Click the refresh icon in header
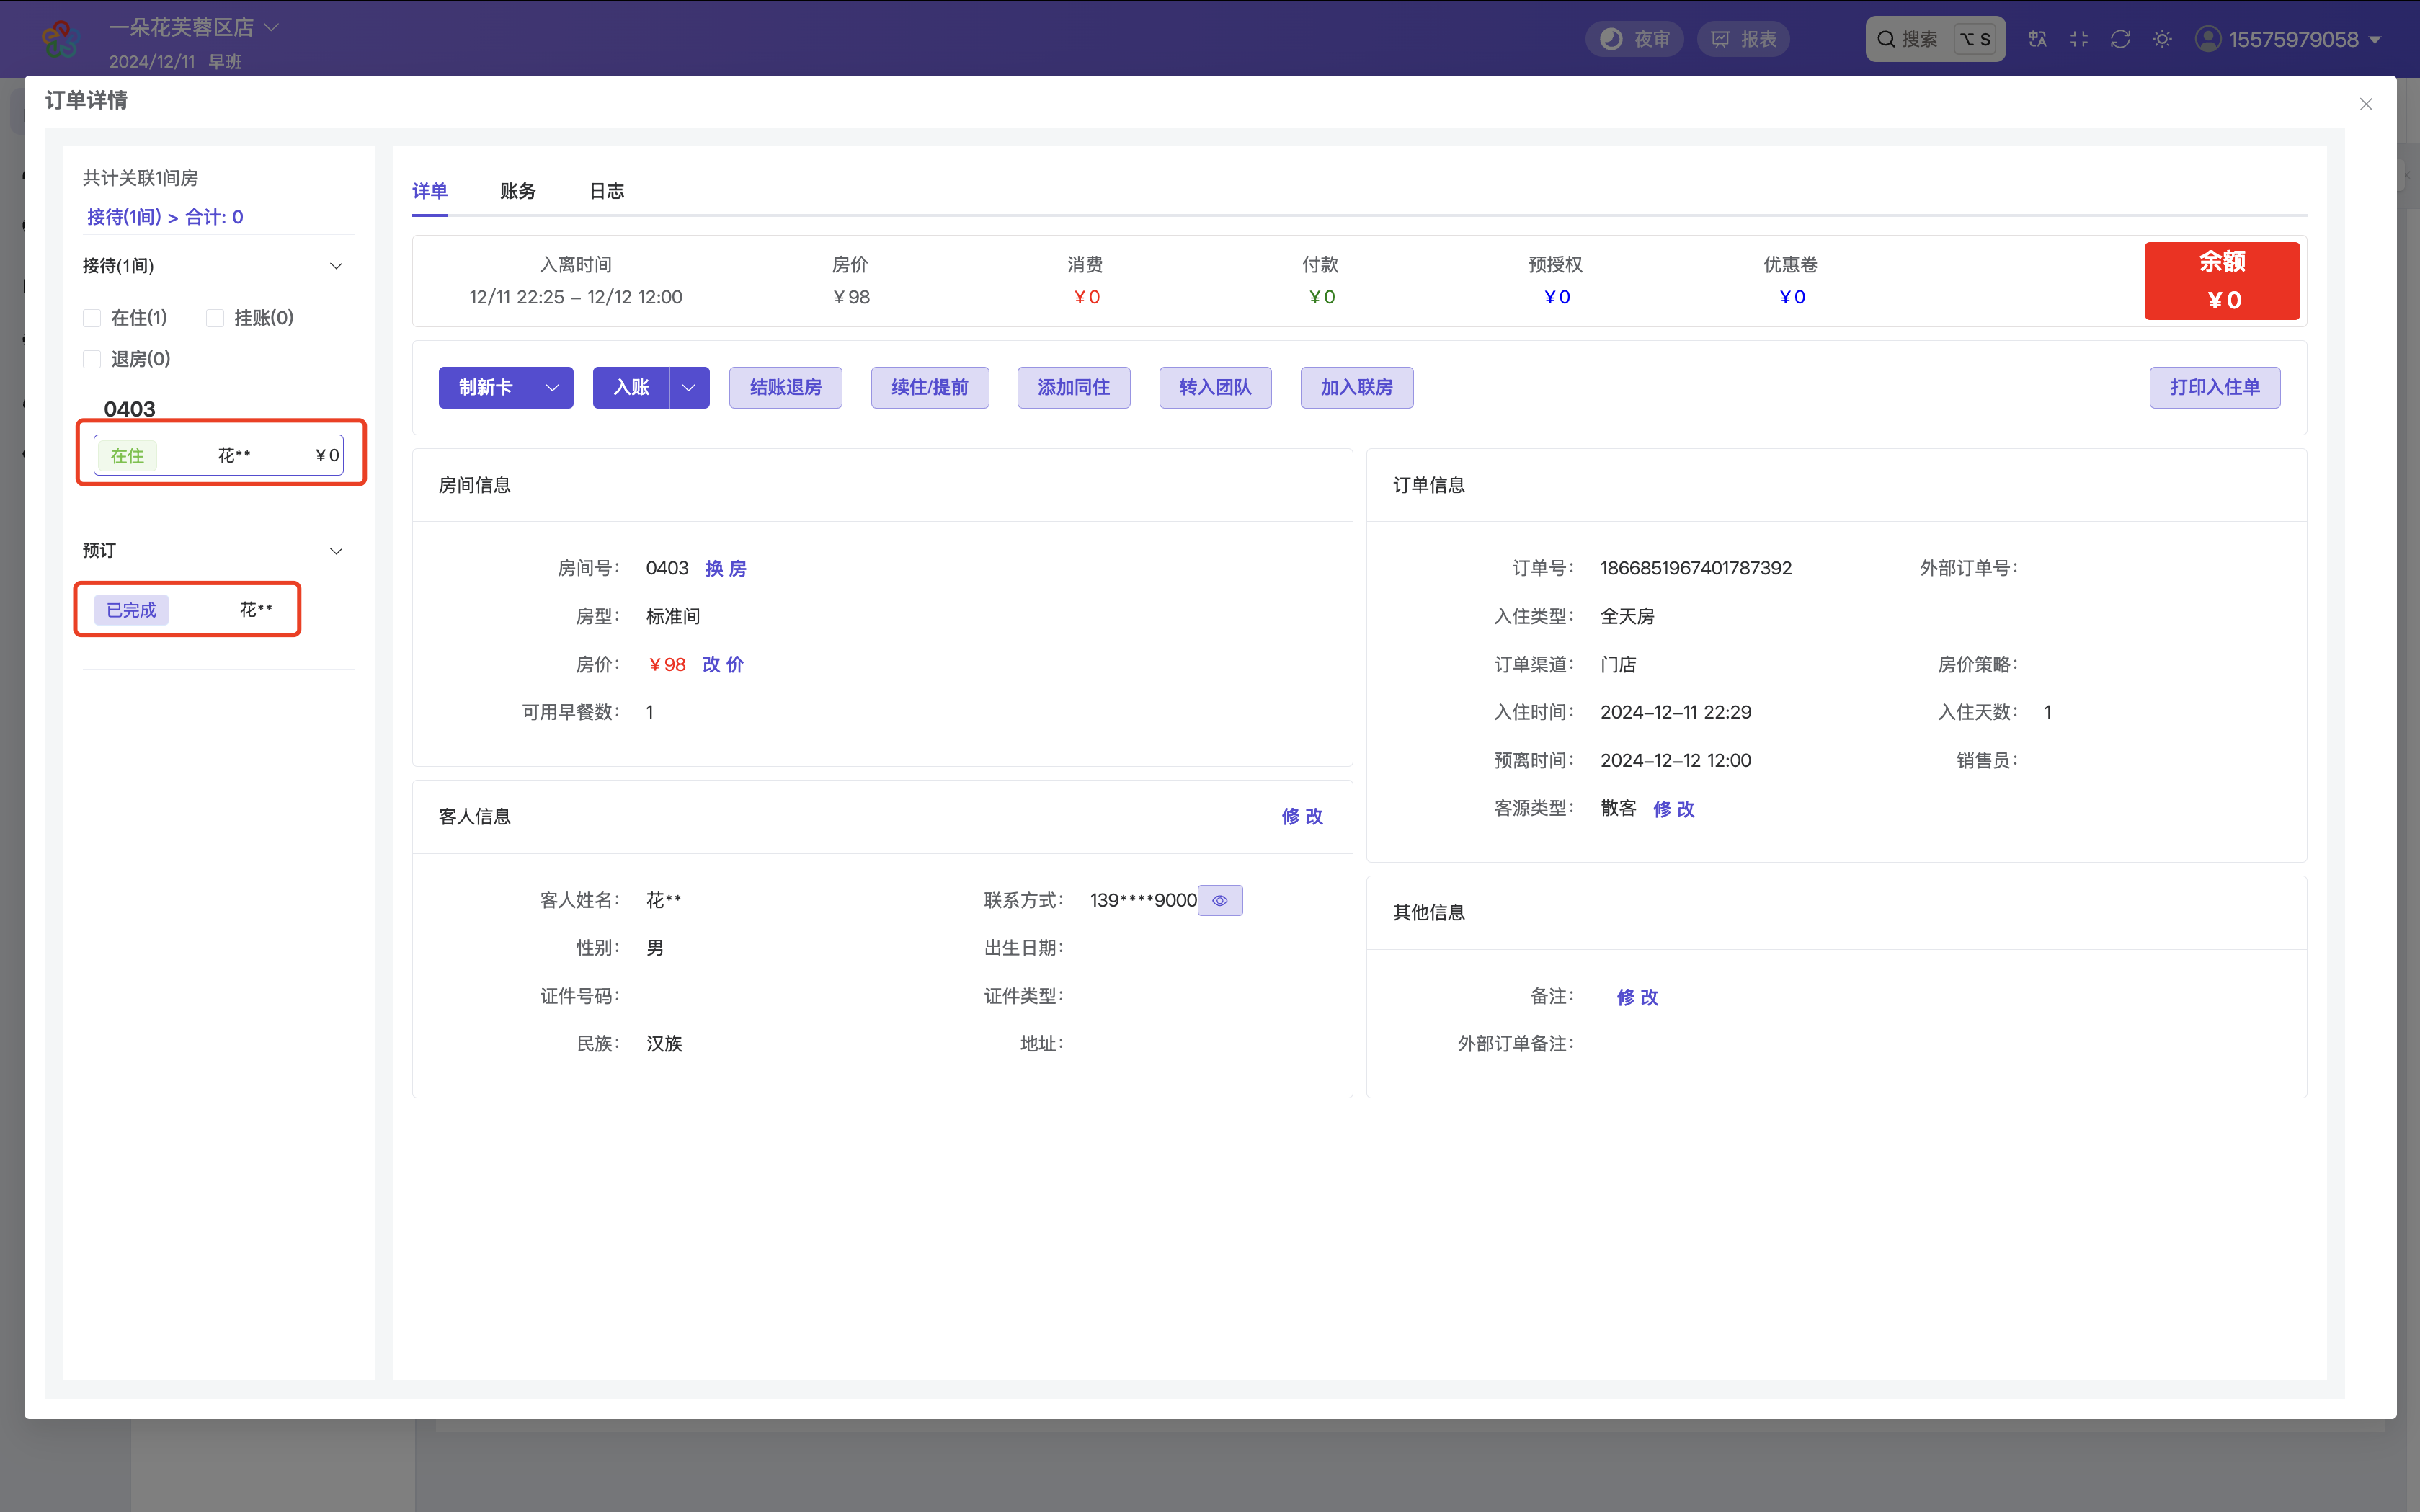 (x=2120, y=39)
